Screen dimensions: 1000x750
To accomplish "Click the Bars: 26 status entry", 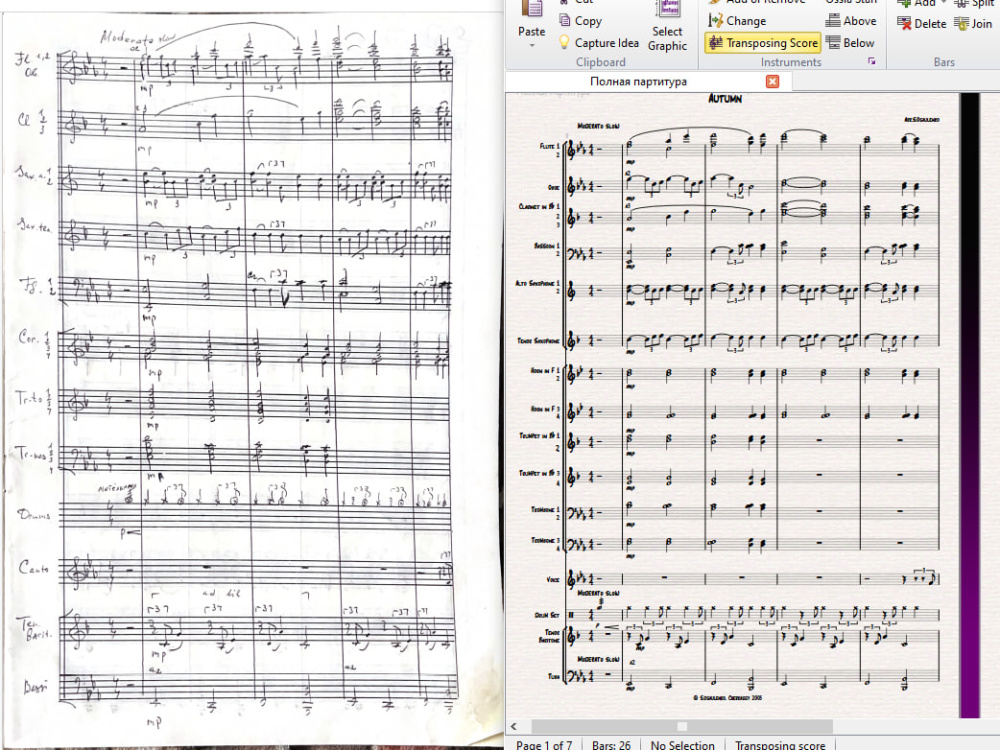I will 611,744.
